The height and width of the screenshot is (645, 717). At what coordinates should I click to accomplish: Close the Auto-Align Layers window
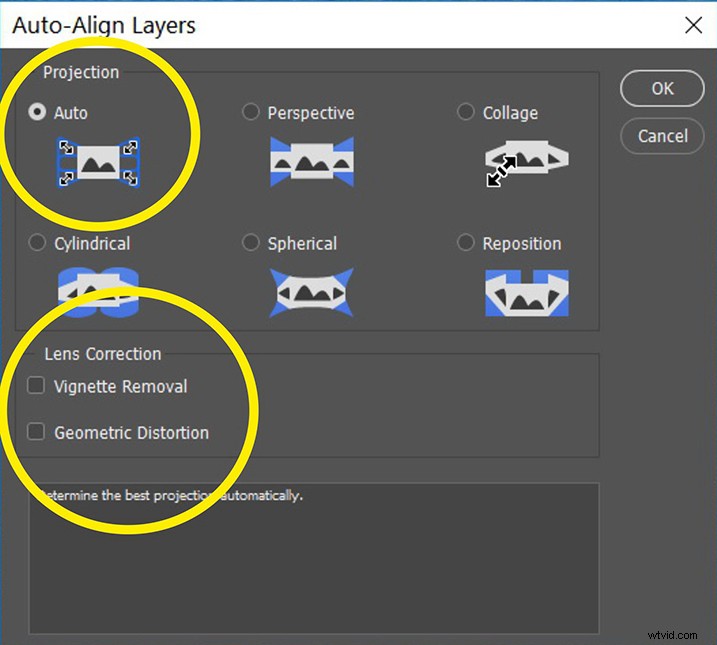point(694,25)
